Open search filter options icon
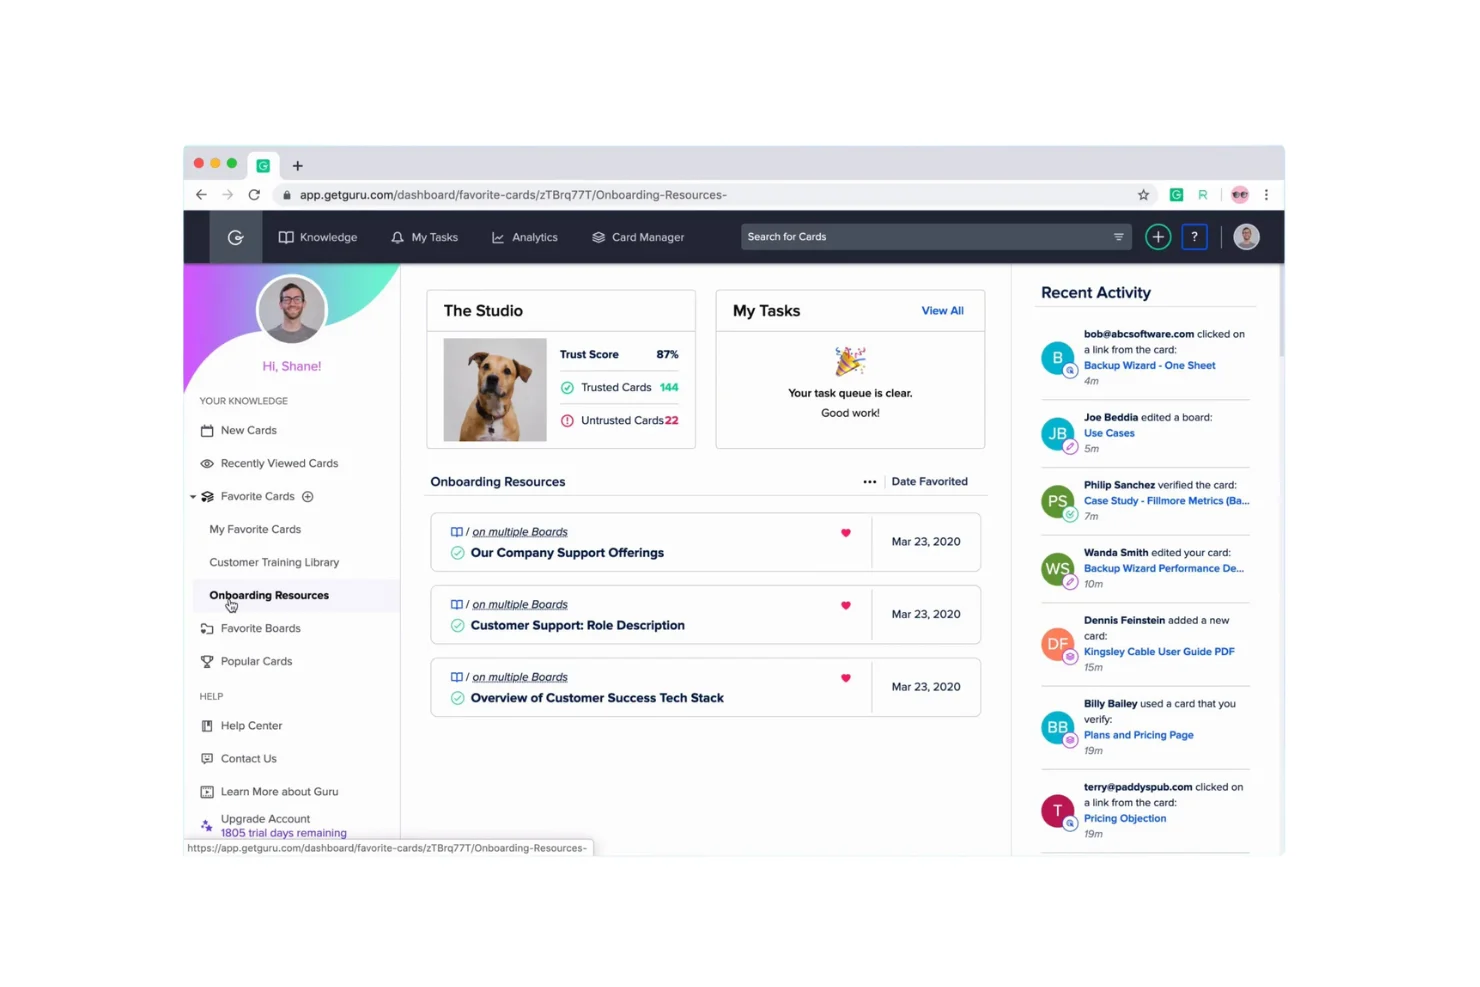 coord(1119,237)
